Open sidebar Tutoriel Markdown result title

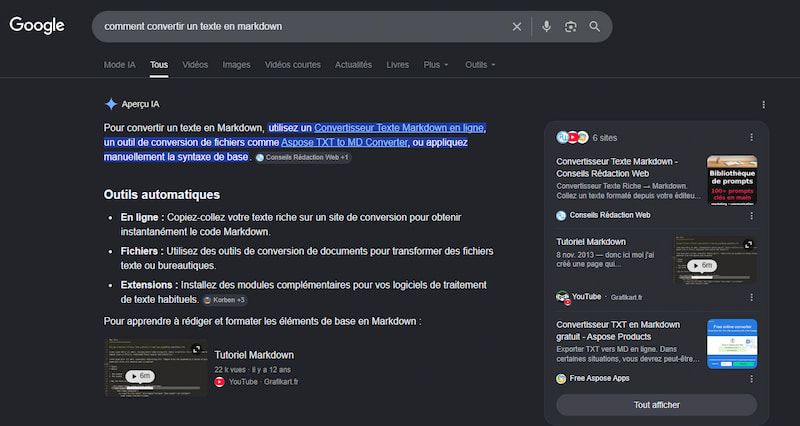tap(591, 242)
